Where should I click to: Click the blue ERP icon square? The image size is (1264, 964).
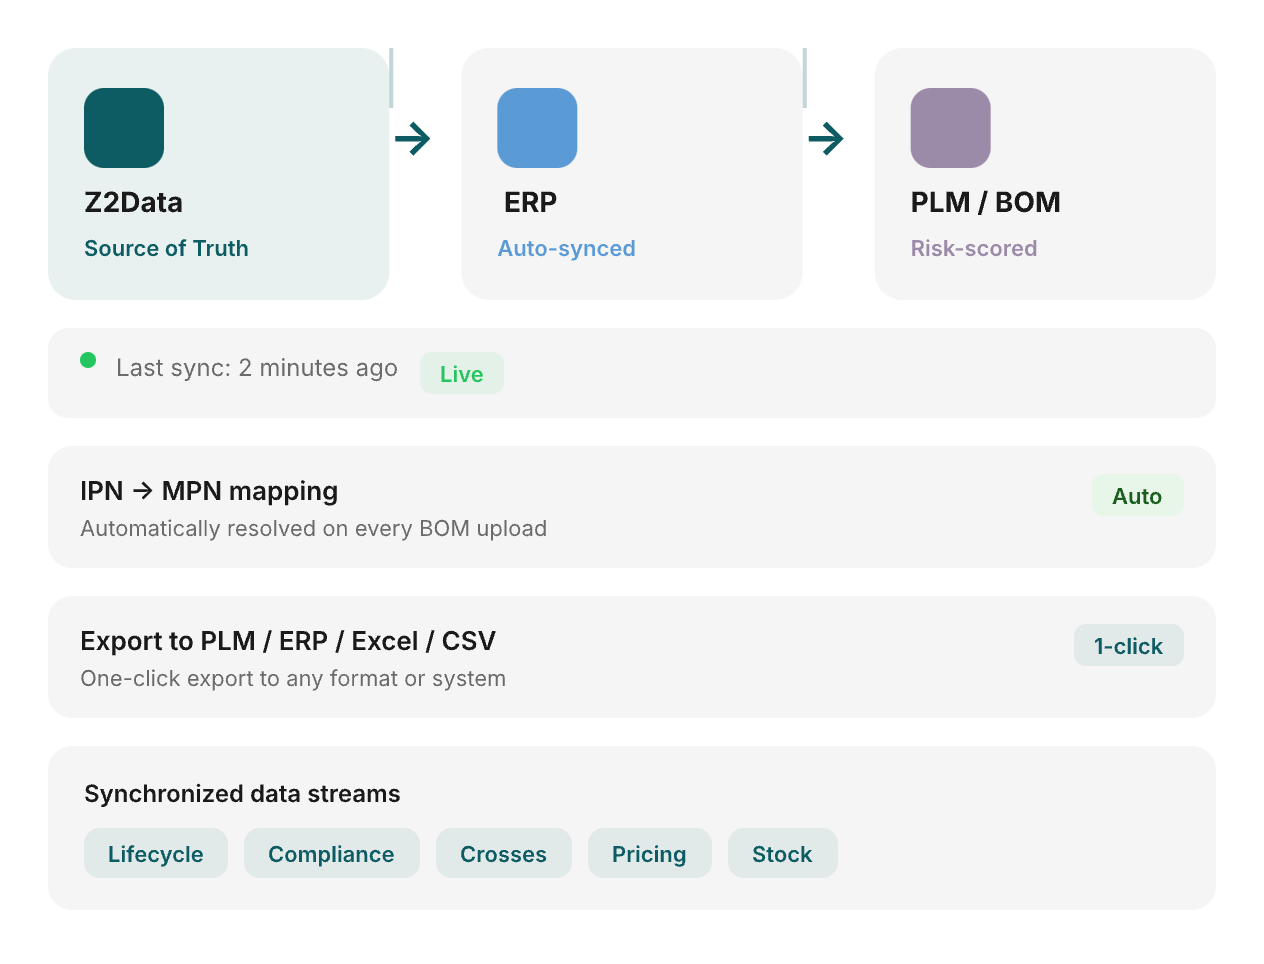[x=537, y=128]
